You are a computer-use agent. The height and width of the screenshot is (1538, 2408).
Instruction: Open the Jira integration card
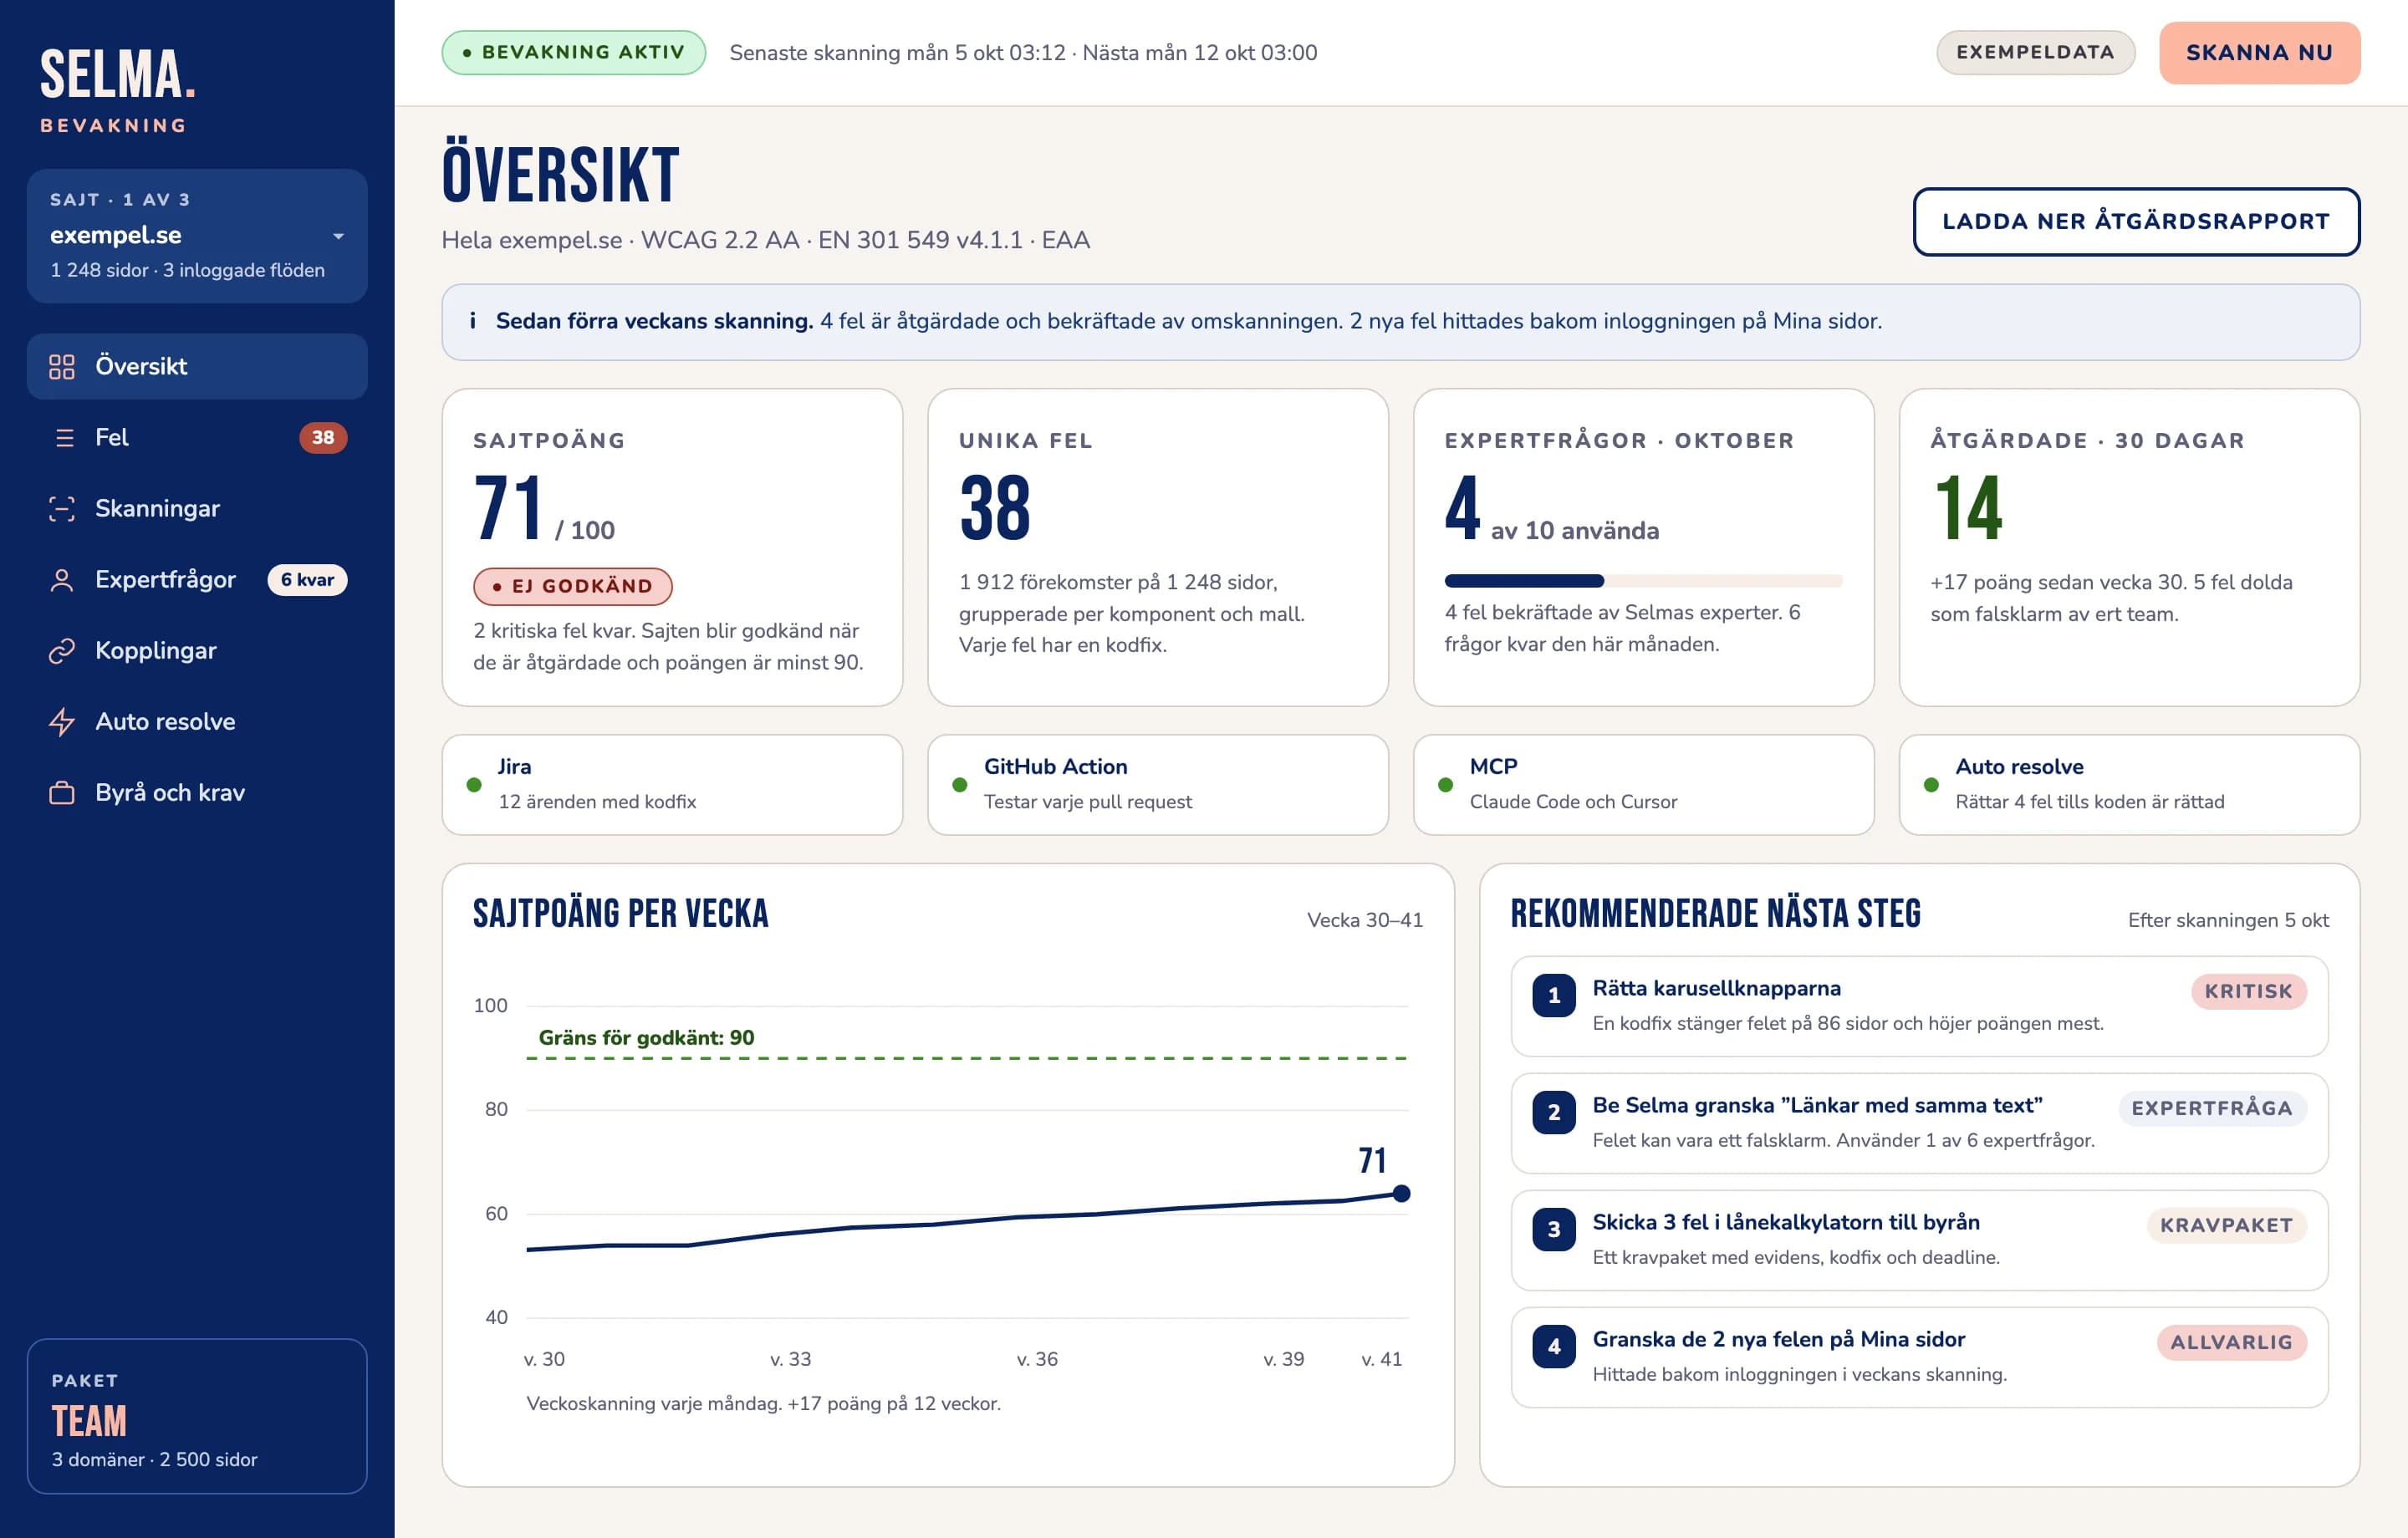[672, 785]
